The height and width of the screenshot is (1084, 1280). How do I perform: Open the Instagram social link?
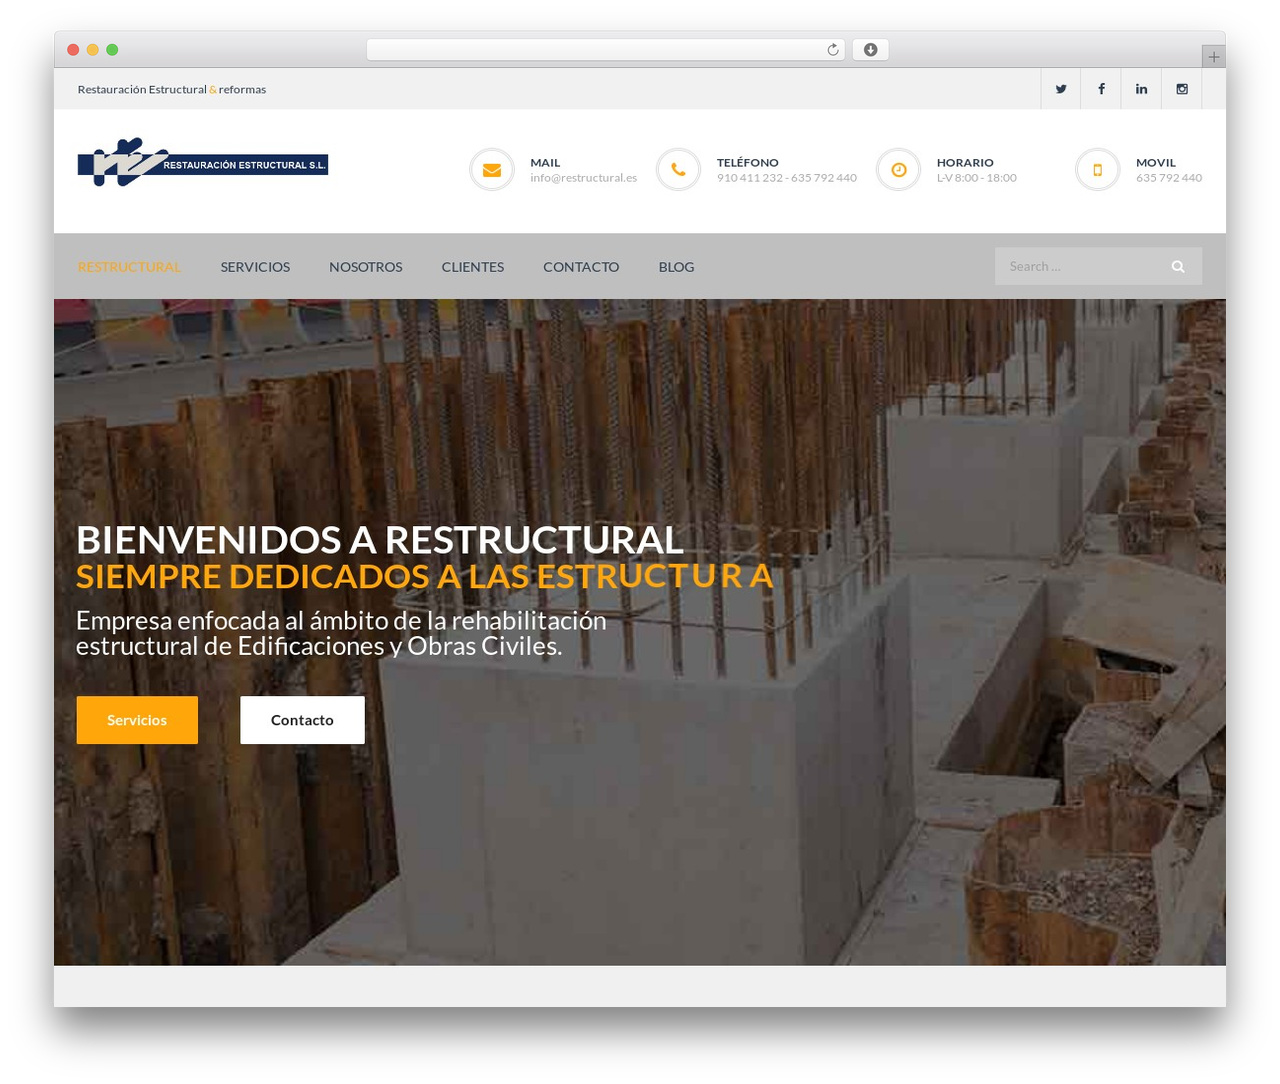pos(1182,89)
